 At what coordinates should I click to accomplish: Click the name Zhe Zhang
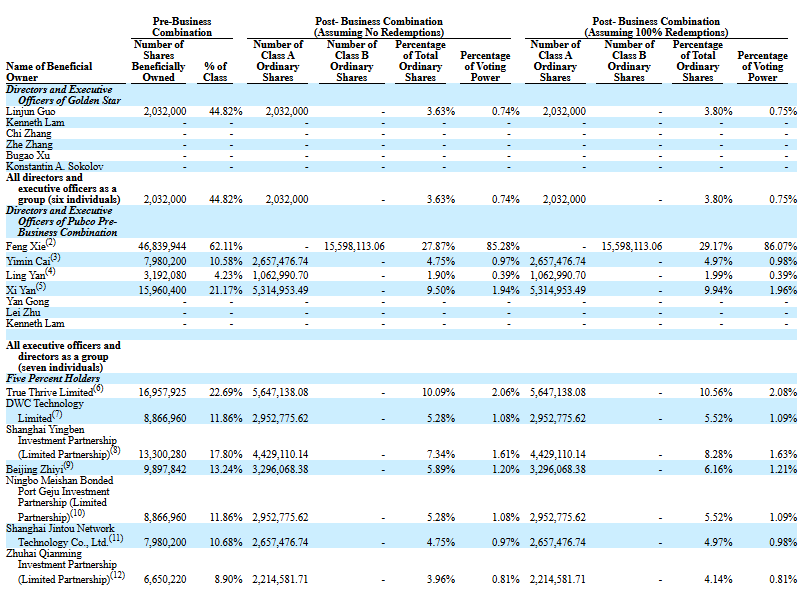point(29,145)
